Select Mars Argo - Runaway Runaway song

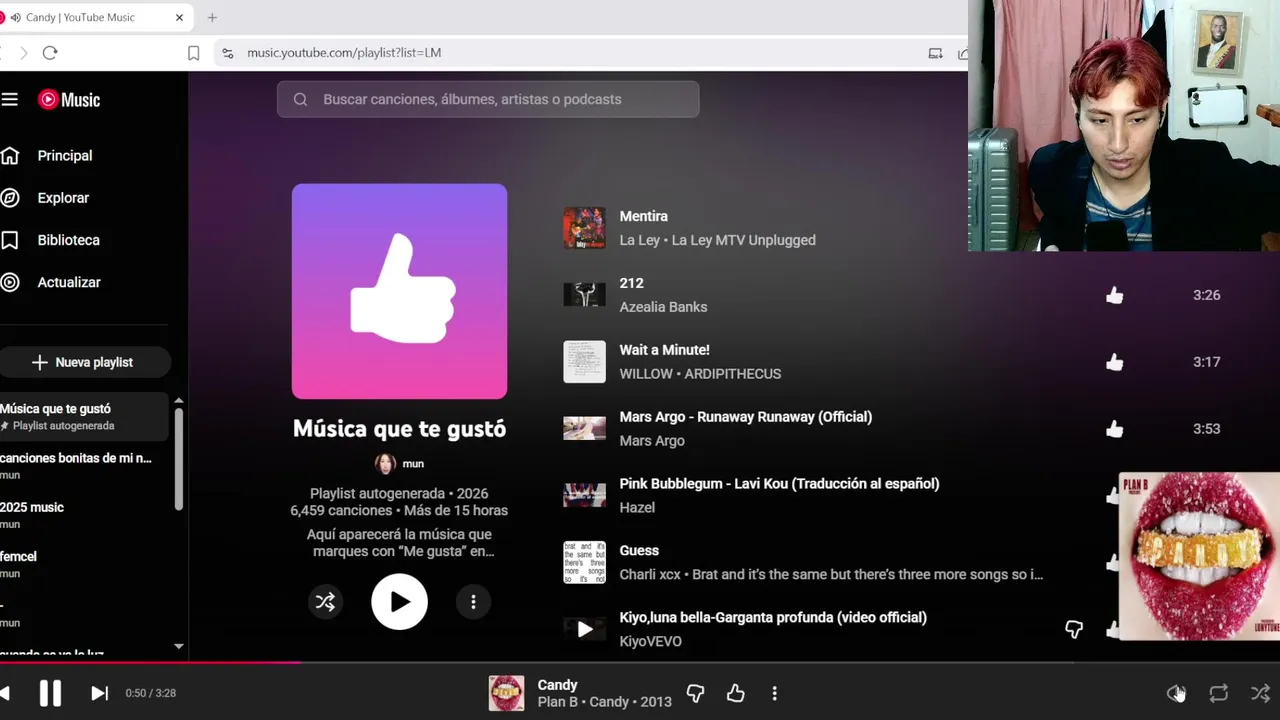pyautogui.click(x=745, y=417)
